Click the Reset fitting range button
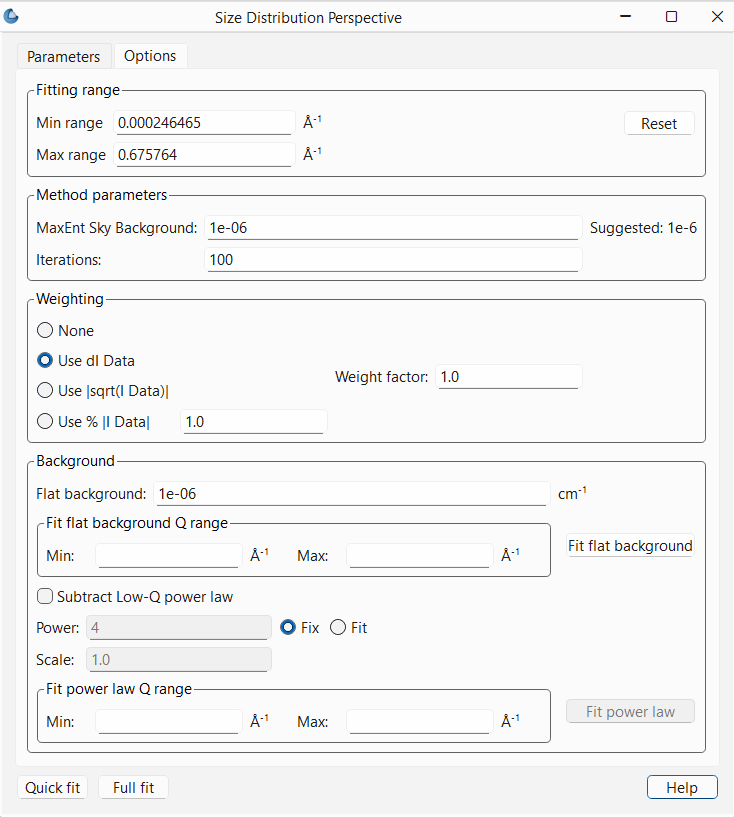 (x=659, y=124)
